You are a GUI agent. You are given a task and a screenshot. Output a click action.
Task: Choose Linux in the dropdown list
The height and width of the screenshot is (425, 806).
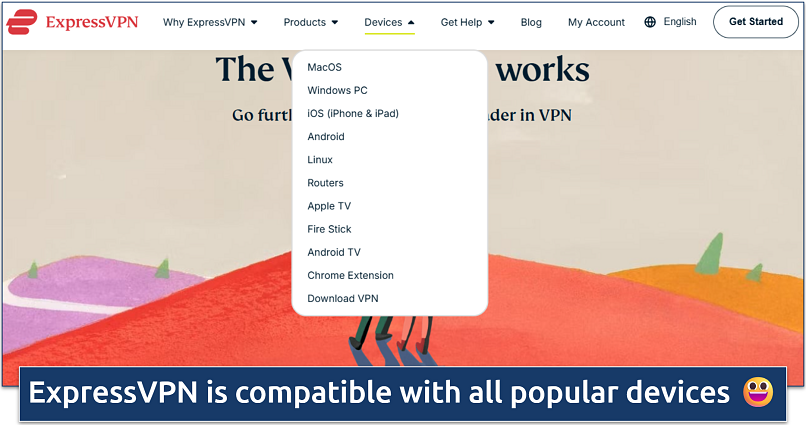(320, 159)
